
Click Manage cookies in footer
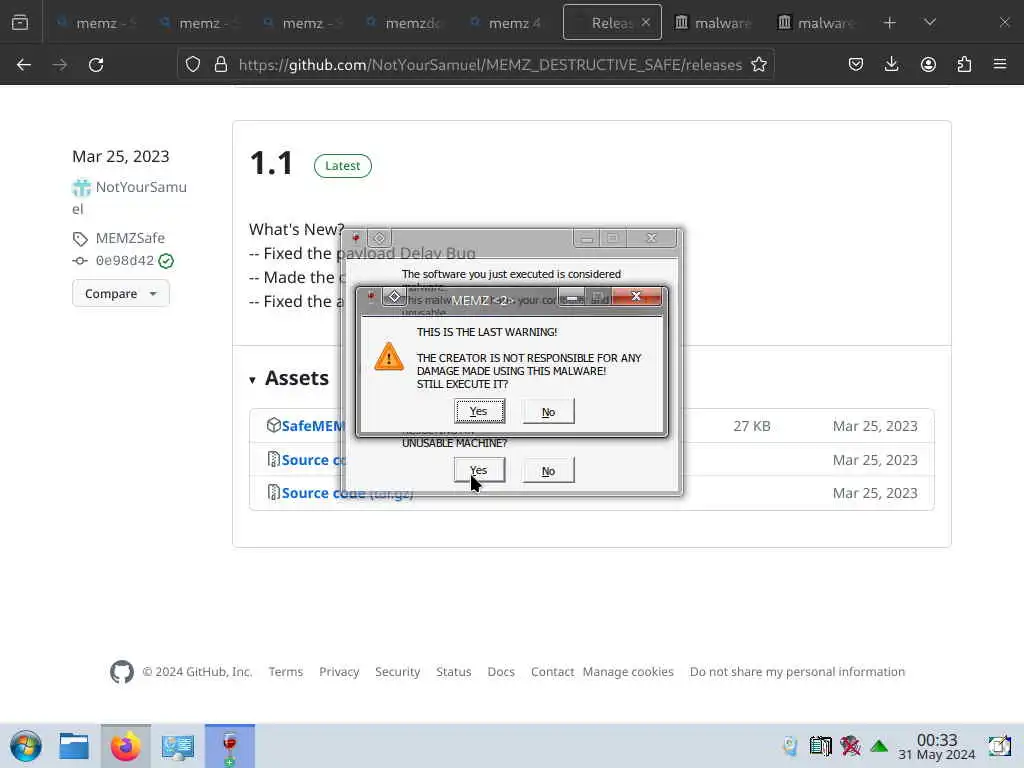coord(628,671)
